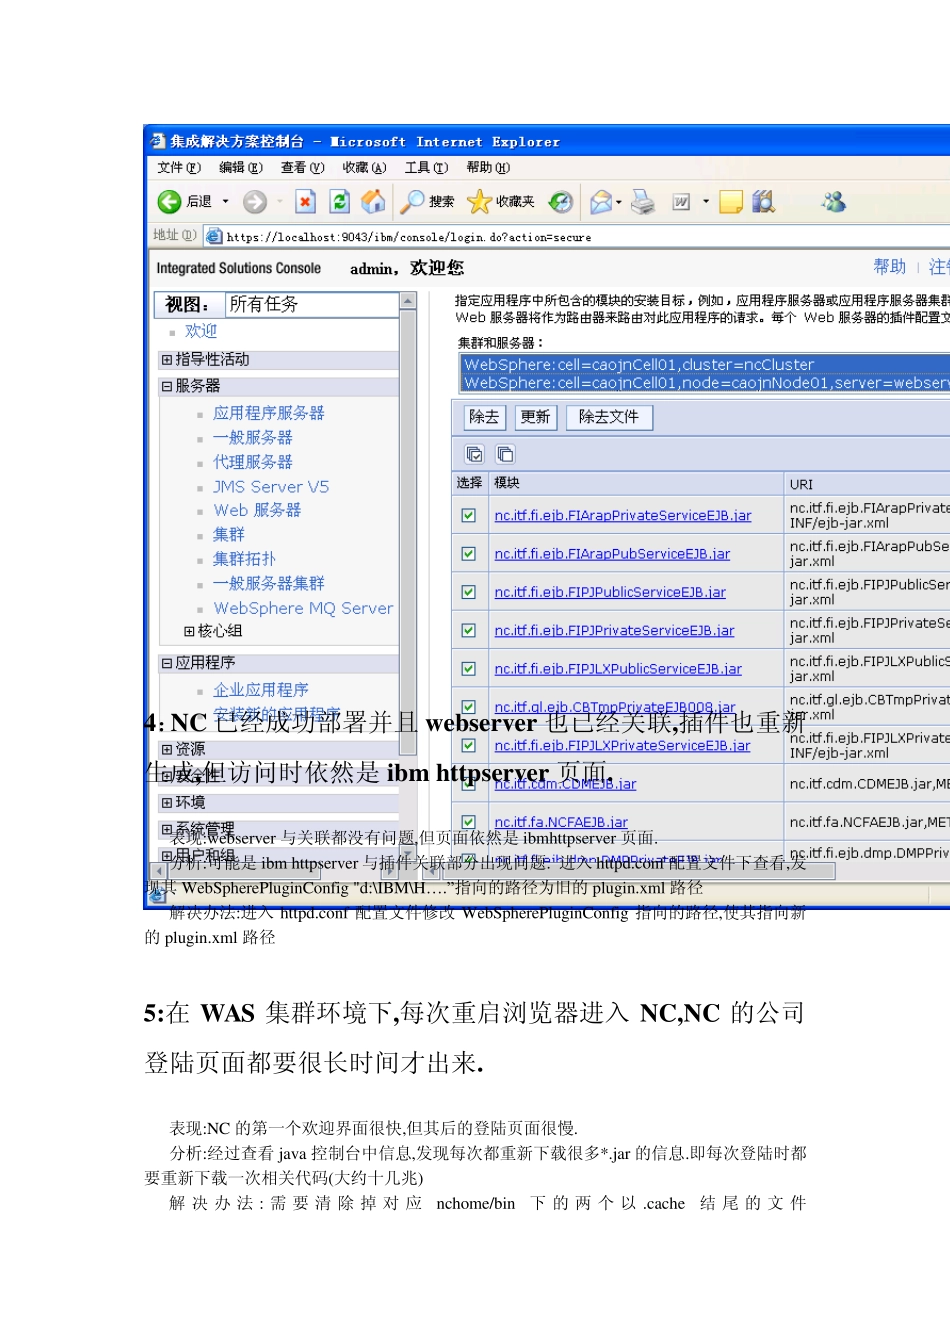Click the IE title bar page icon
The image size is (950, 1344).
coord(157,141)
